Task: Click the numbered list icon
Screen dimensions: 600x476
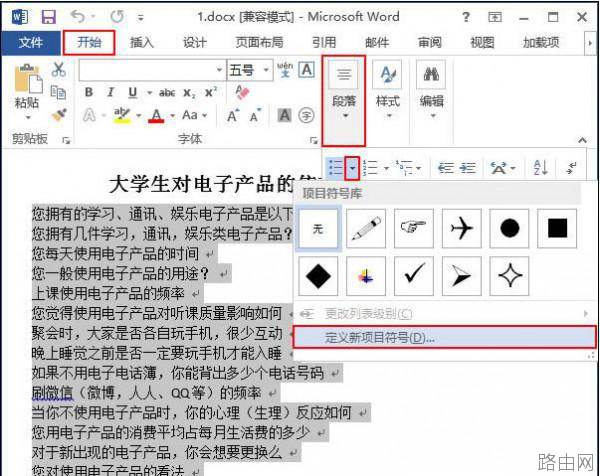Action: click(370, 168)
